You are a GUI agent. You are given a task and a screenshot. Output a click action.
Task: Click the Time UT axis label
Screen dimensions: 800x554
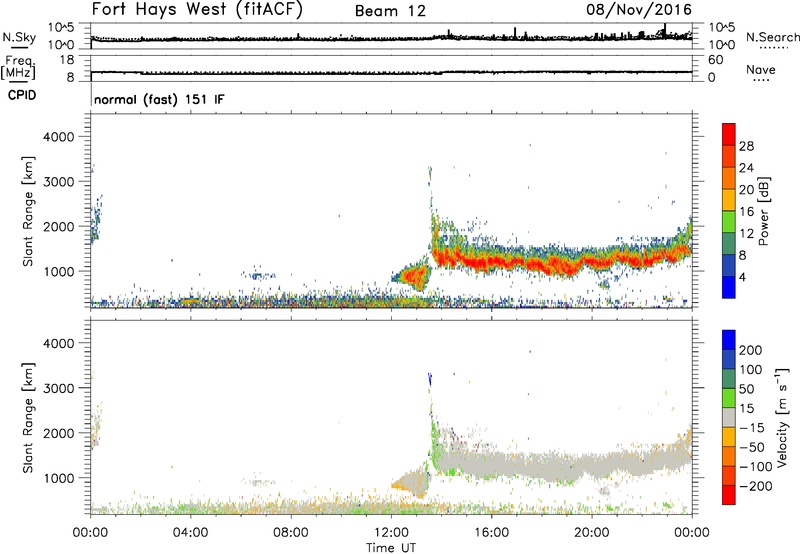click(391, 548)
